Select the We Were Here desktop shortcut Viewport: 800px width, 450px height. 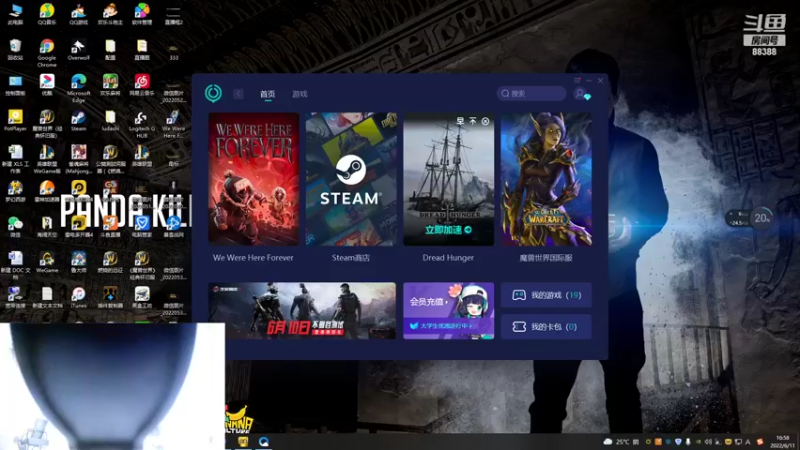tap(173, 123)
